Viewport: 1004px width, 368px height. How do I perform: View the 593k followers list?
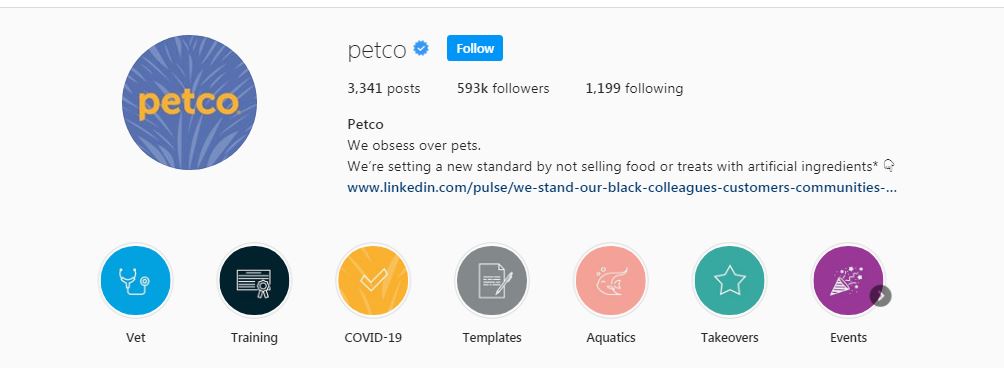(503, 88)
